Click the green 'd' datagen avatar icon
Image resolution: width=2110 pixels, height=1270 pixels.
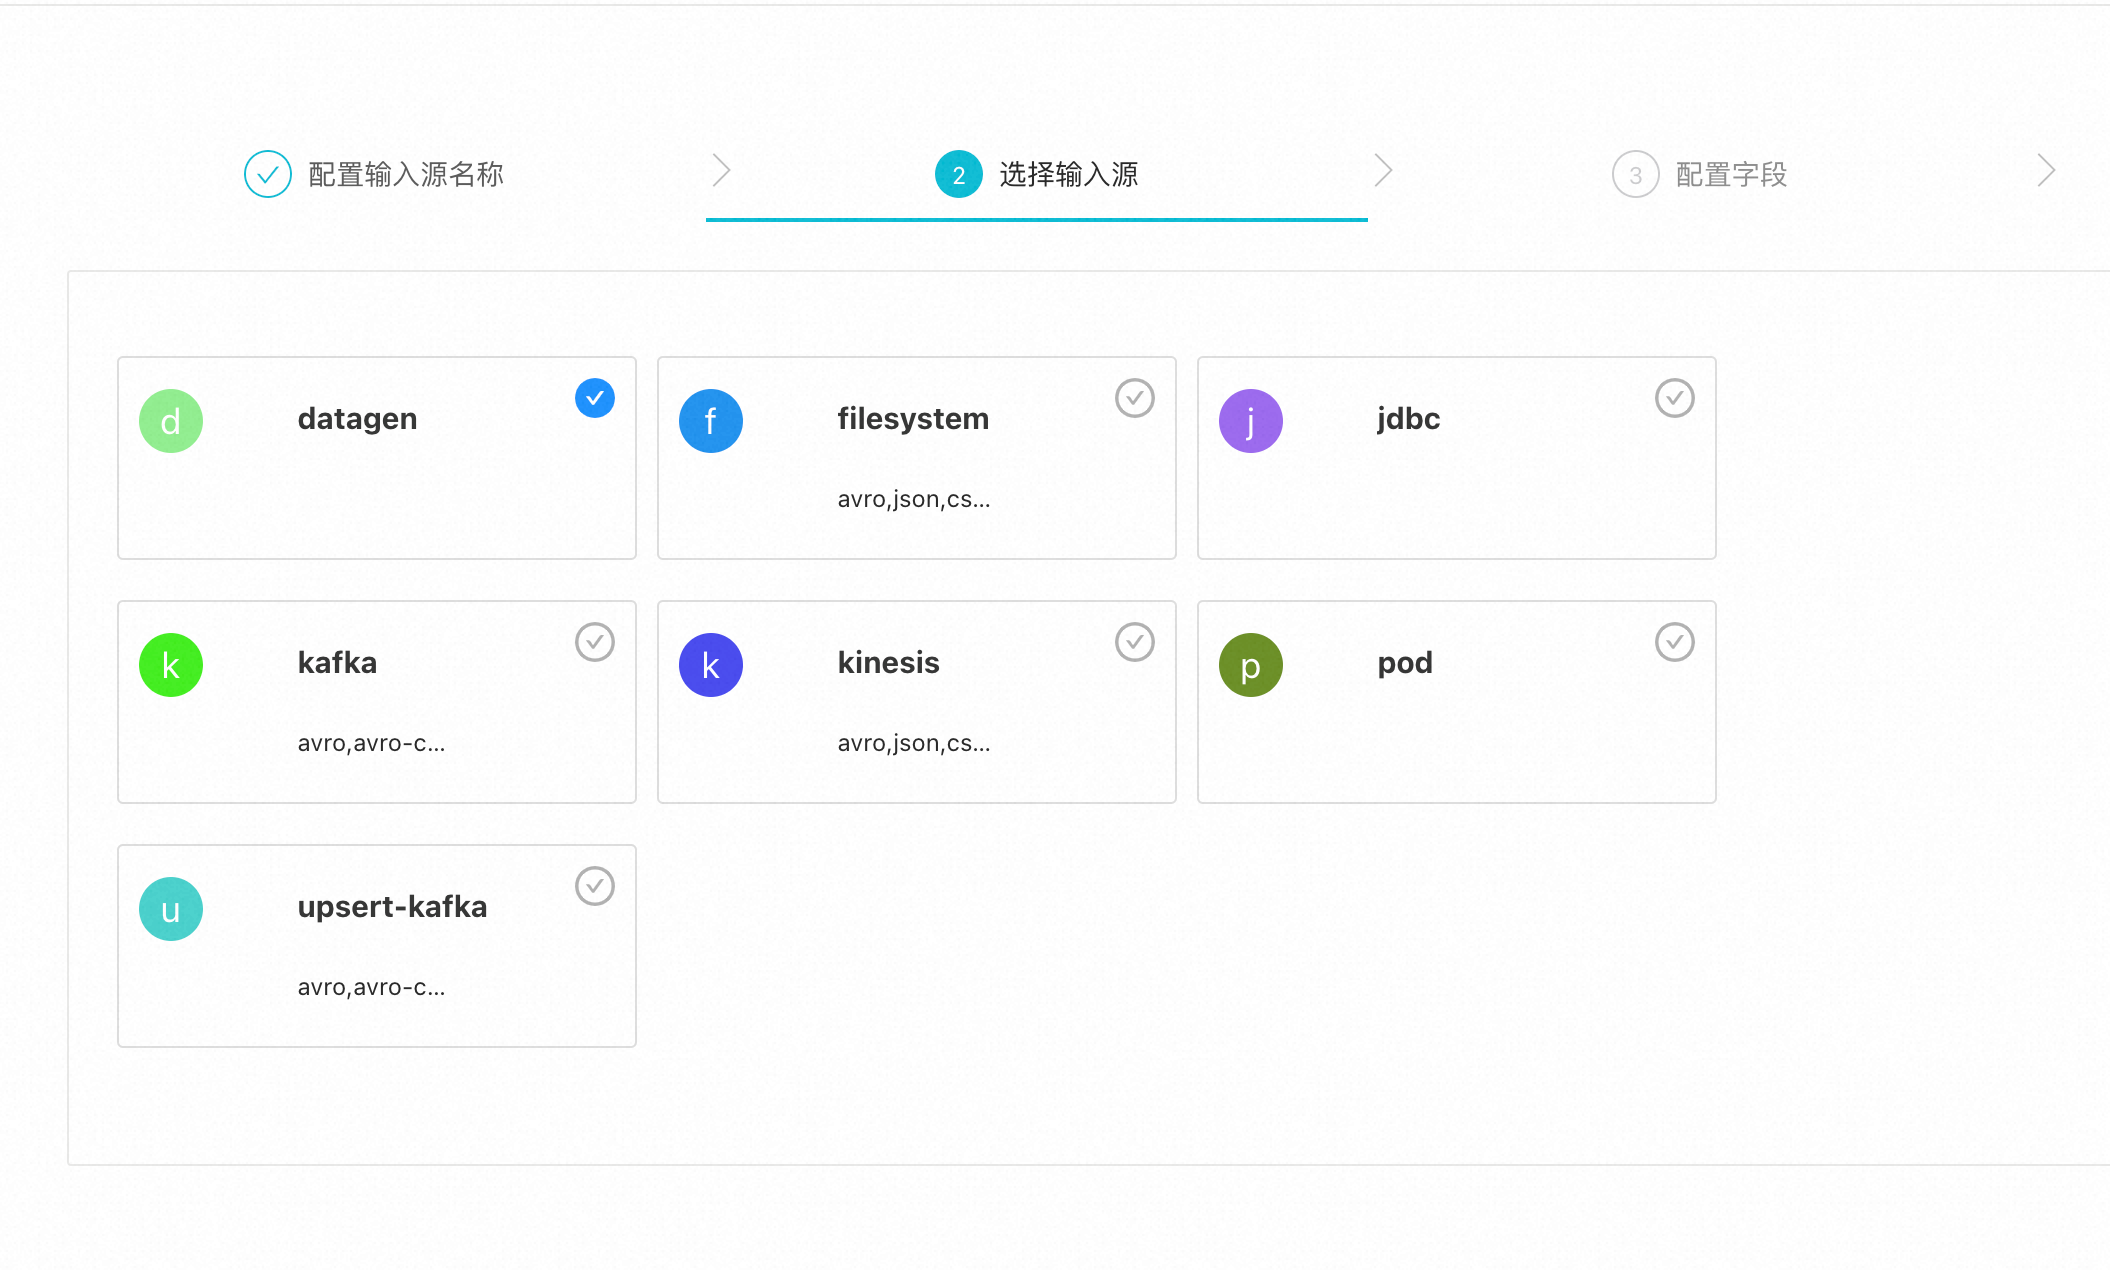pyautogui.click(x=171, y=421)
